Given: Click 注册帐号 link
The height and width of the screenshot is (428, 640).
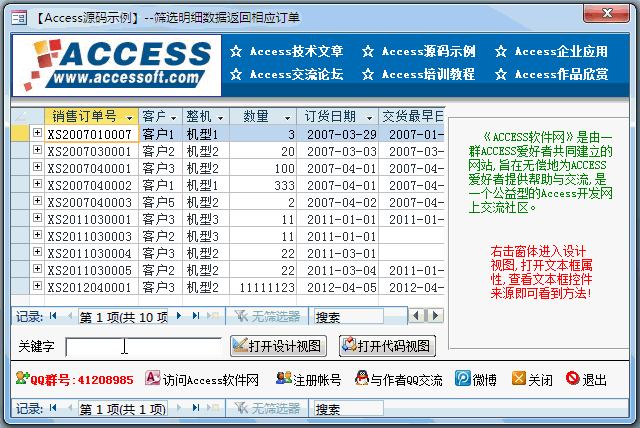Looking at the screenshot, I should (309, 379).
